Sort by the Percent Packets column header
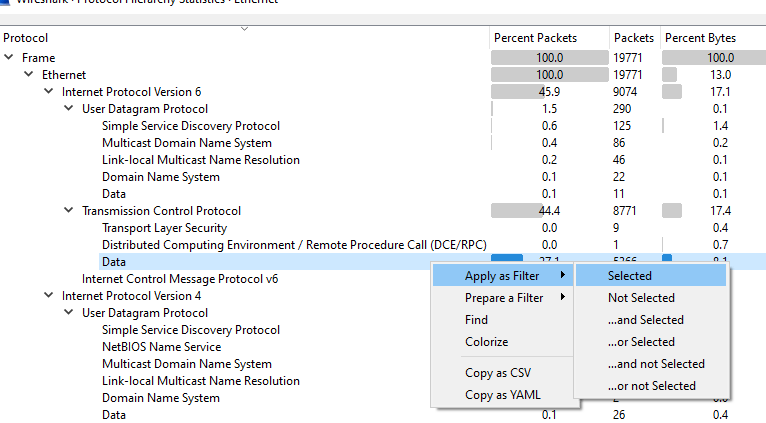Screen dimensions: 766x423 tap(535, 38)
